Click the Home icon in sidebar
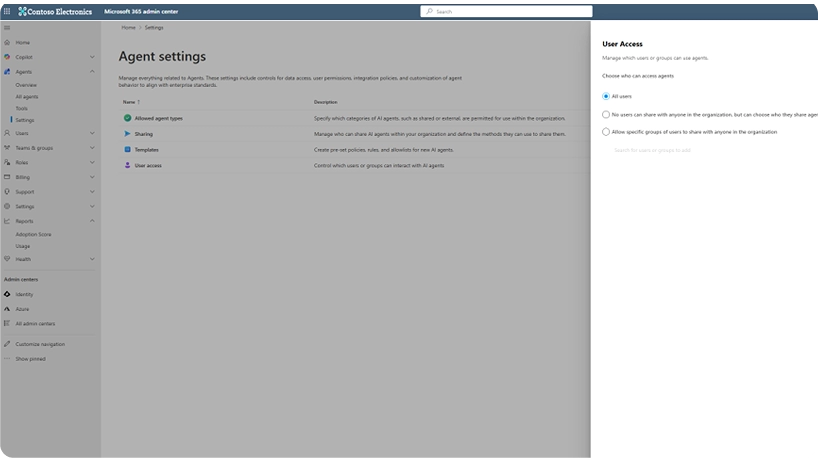The height and width of the screenshot is (458, 818). [x=7, y=42]
